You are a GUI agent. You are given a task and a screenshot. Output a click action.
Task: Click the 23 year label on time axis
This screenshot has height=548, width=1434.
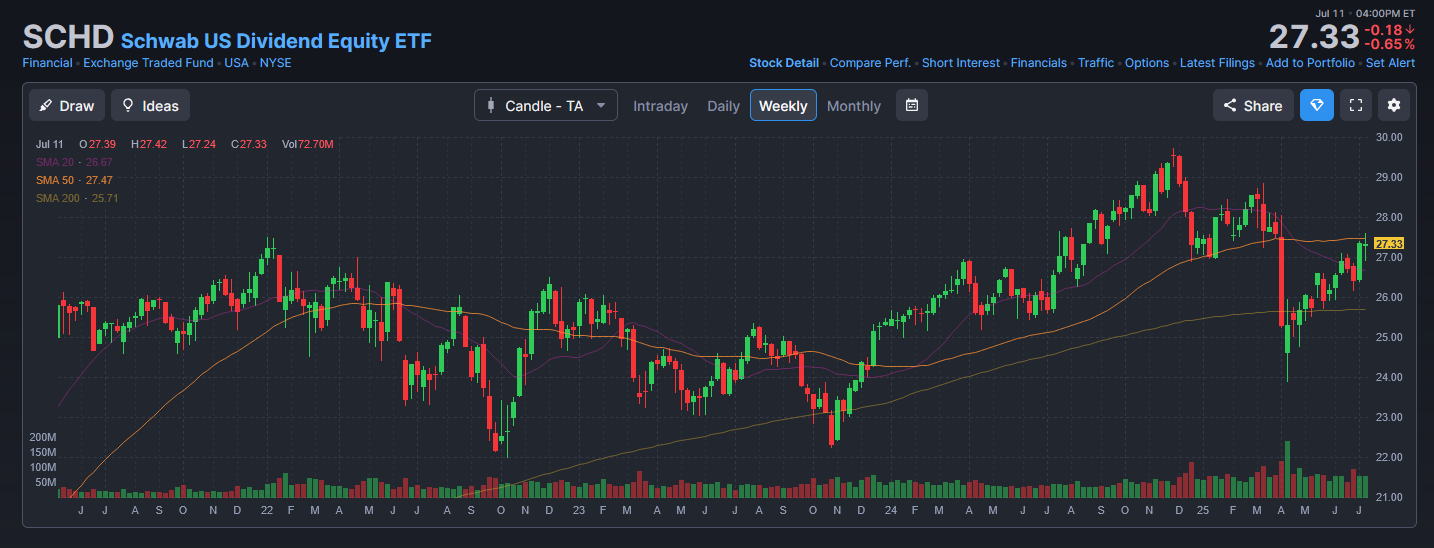(x=578, y=510)
